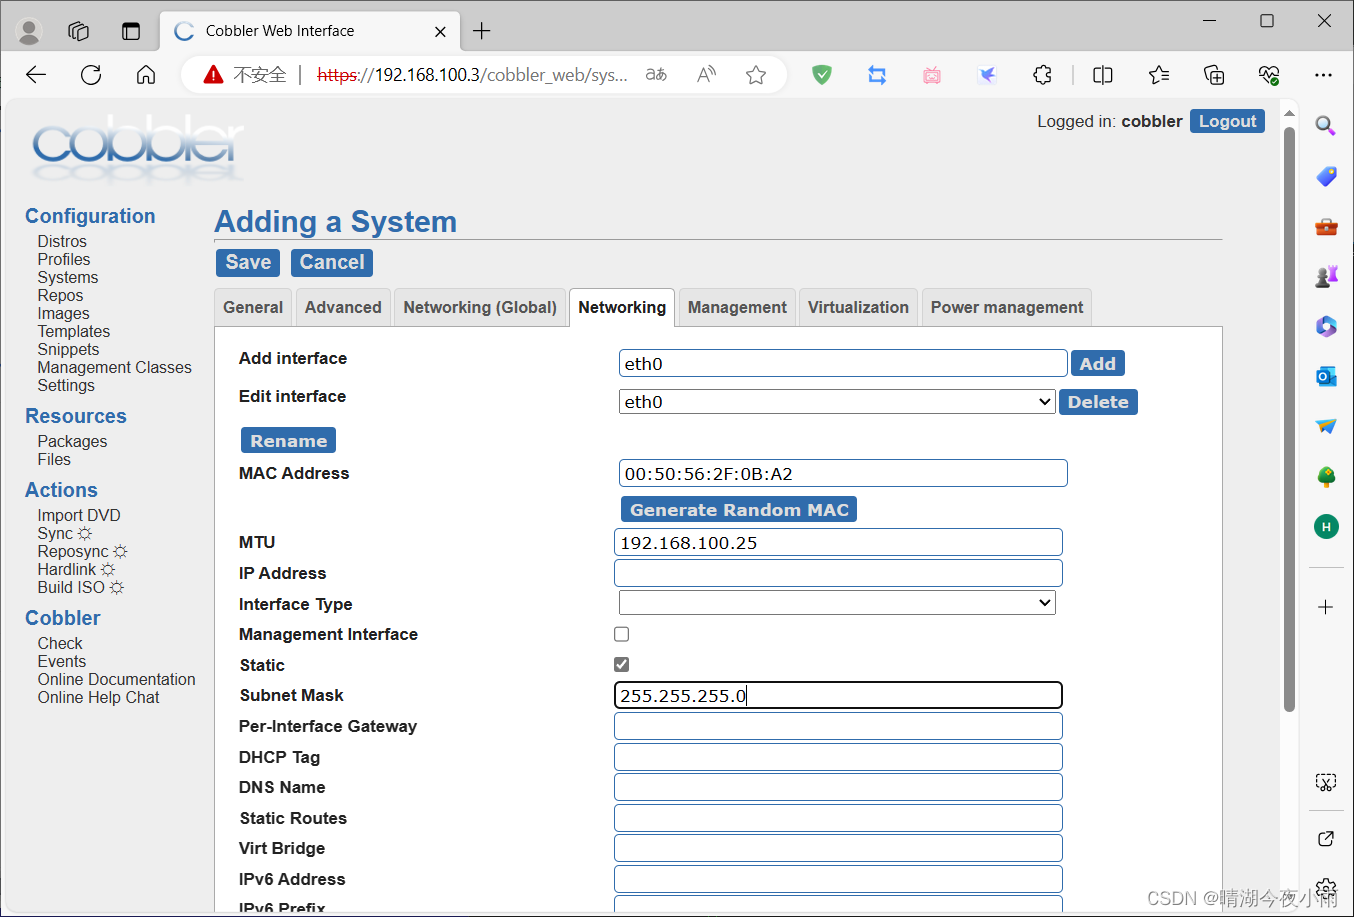
Task: Click the DNS Name field
Action: [x=838, y=787]
